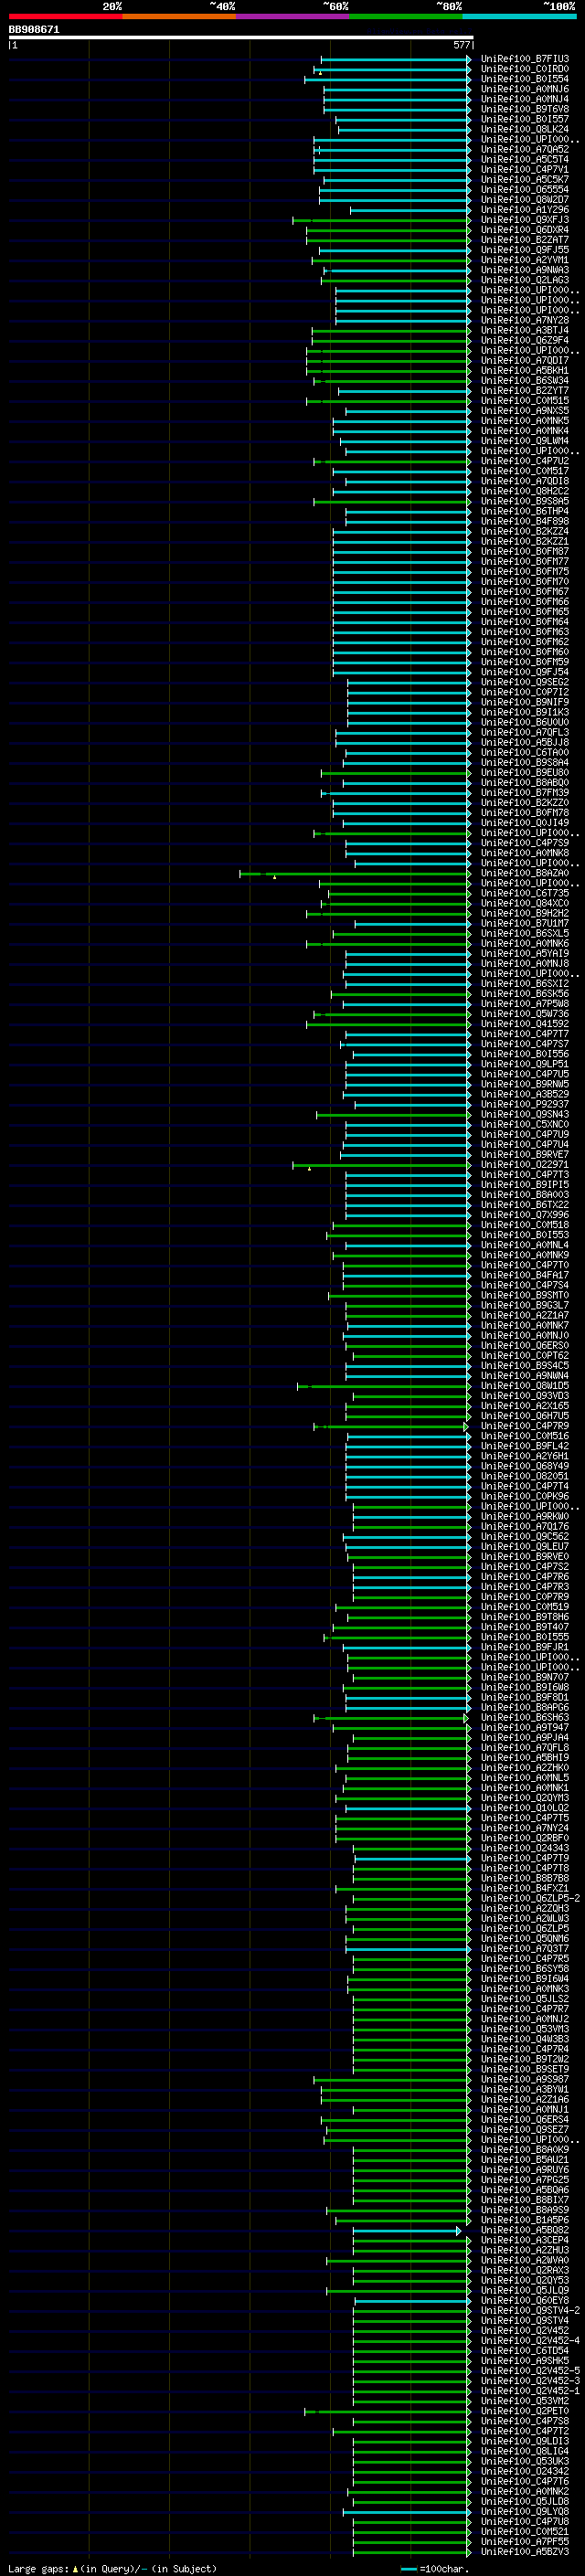The image size is (585, 2576).
Task: Click the cyan alignment bar for UniRef100_A5BQ82
Action: (x=407, y=2230)
